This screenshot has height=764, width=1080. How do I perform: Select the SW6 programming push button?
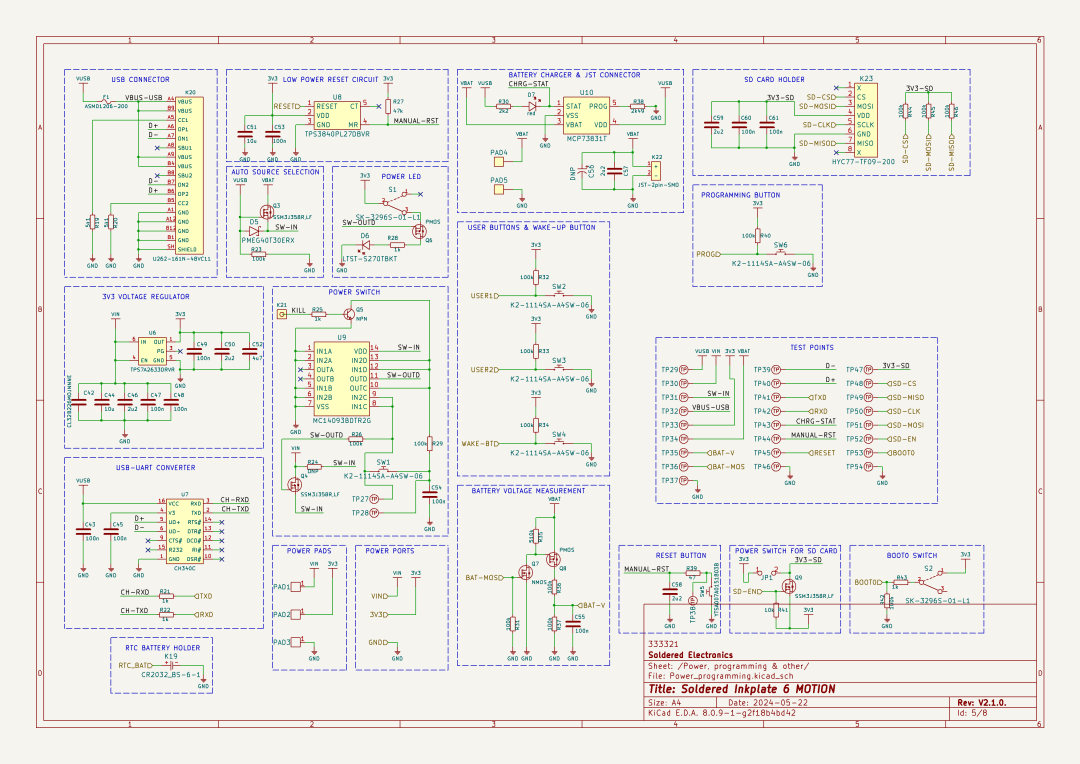click(780, 252)
